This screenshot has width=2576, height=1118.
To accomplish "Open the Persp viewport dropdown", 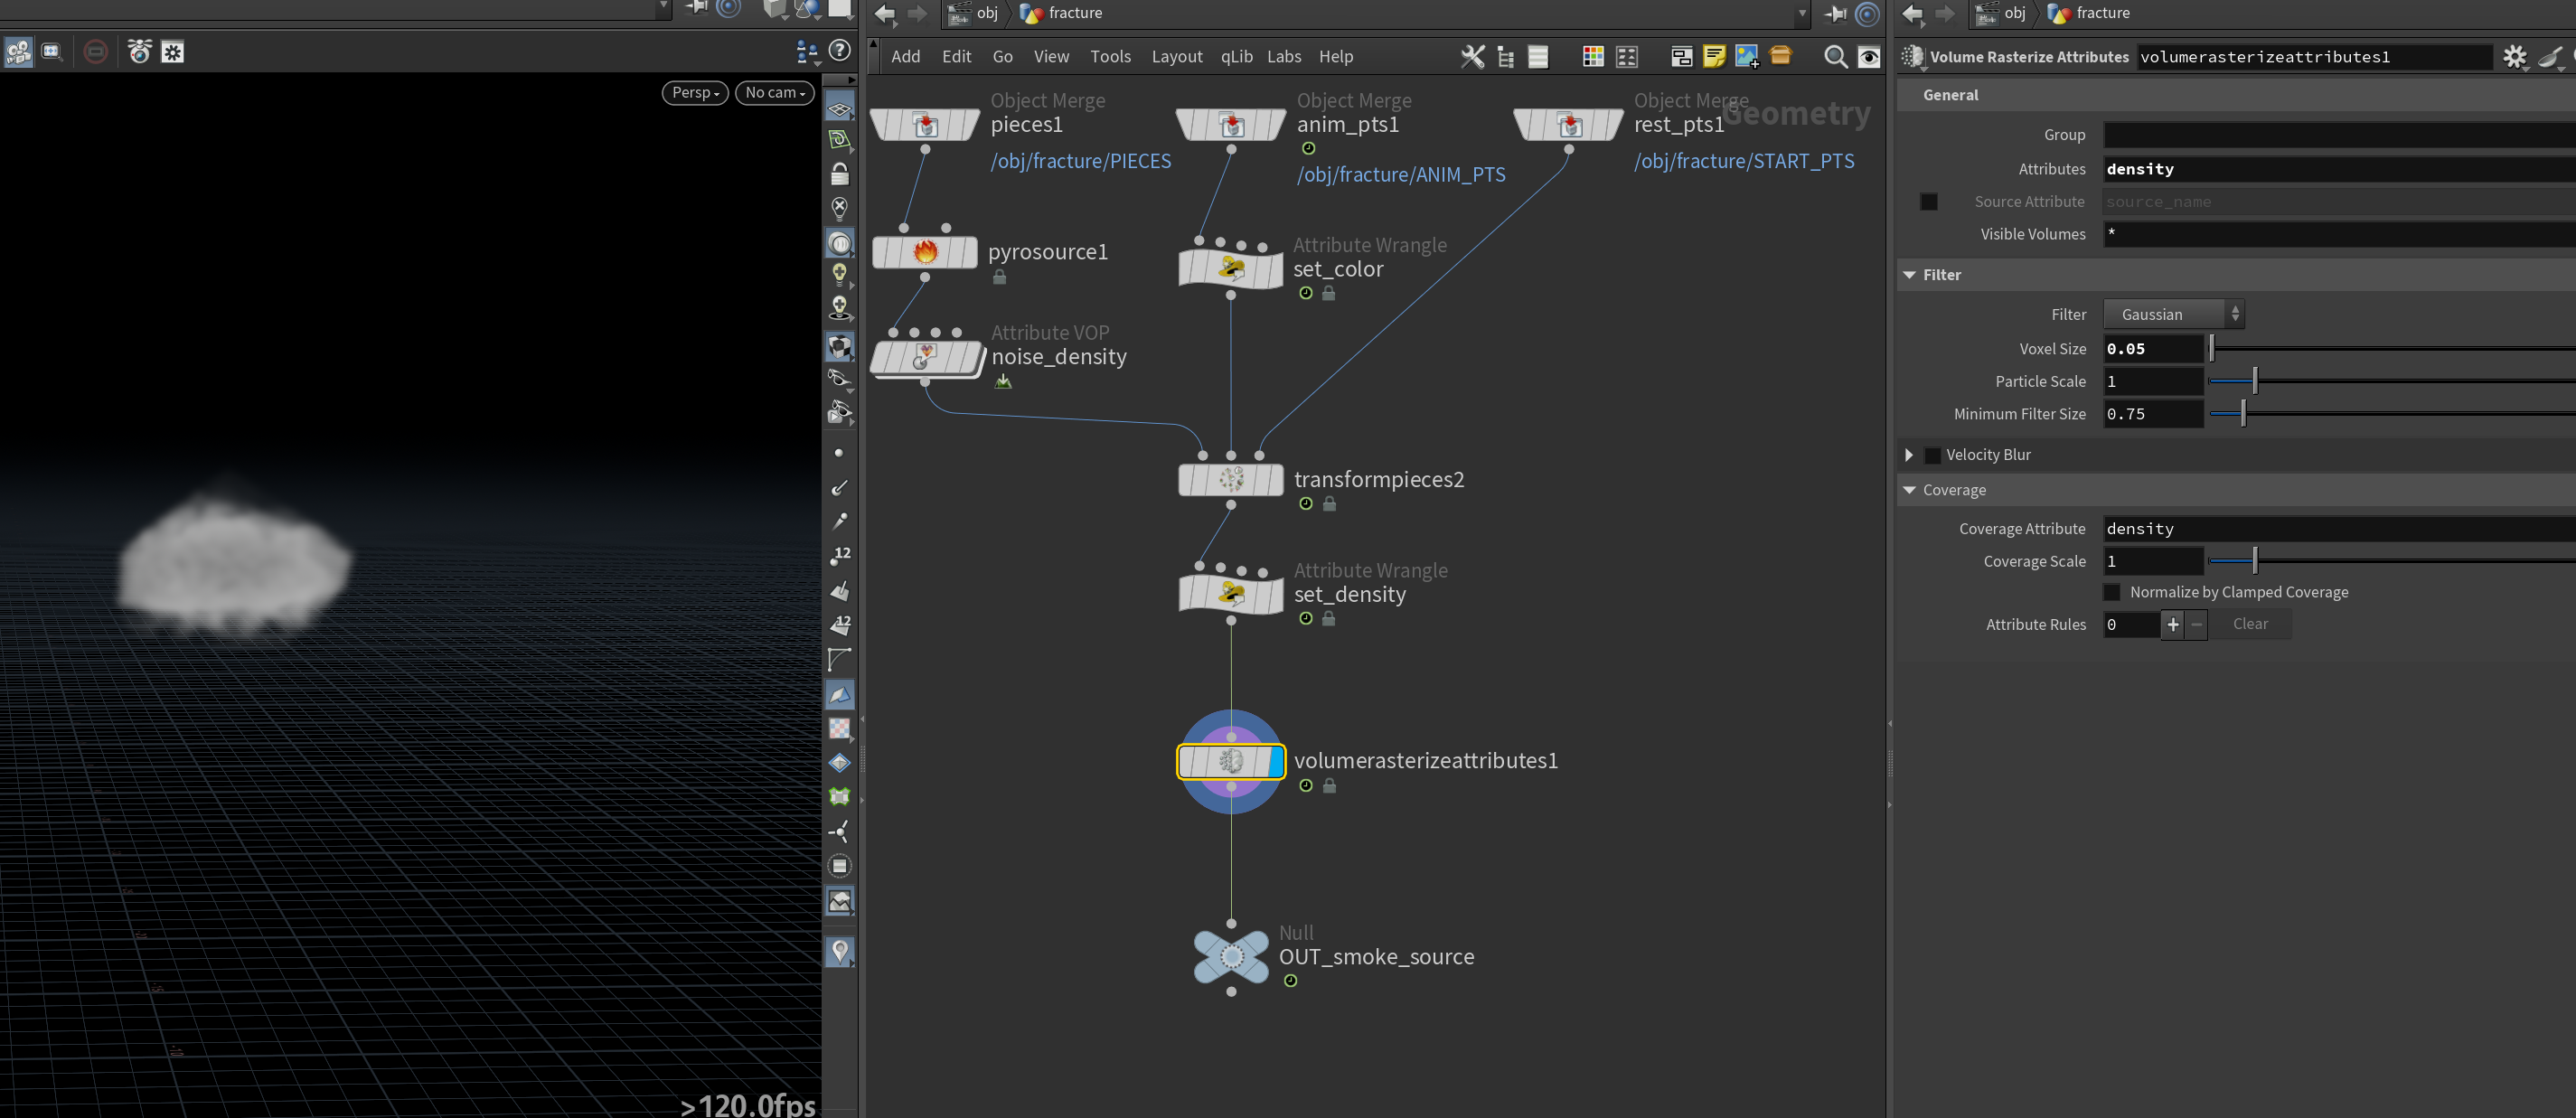I will (x=695, y=92).
